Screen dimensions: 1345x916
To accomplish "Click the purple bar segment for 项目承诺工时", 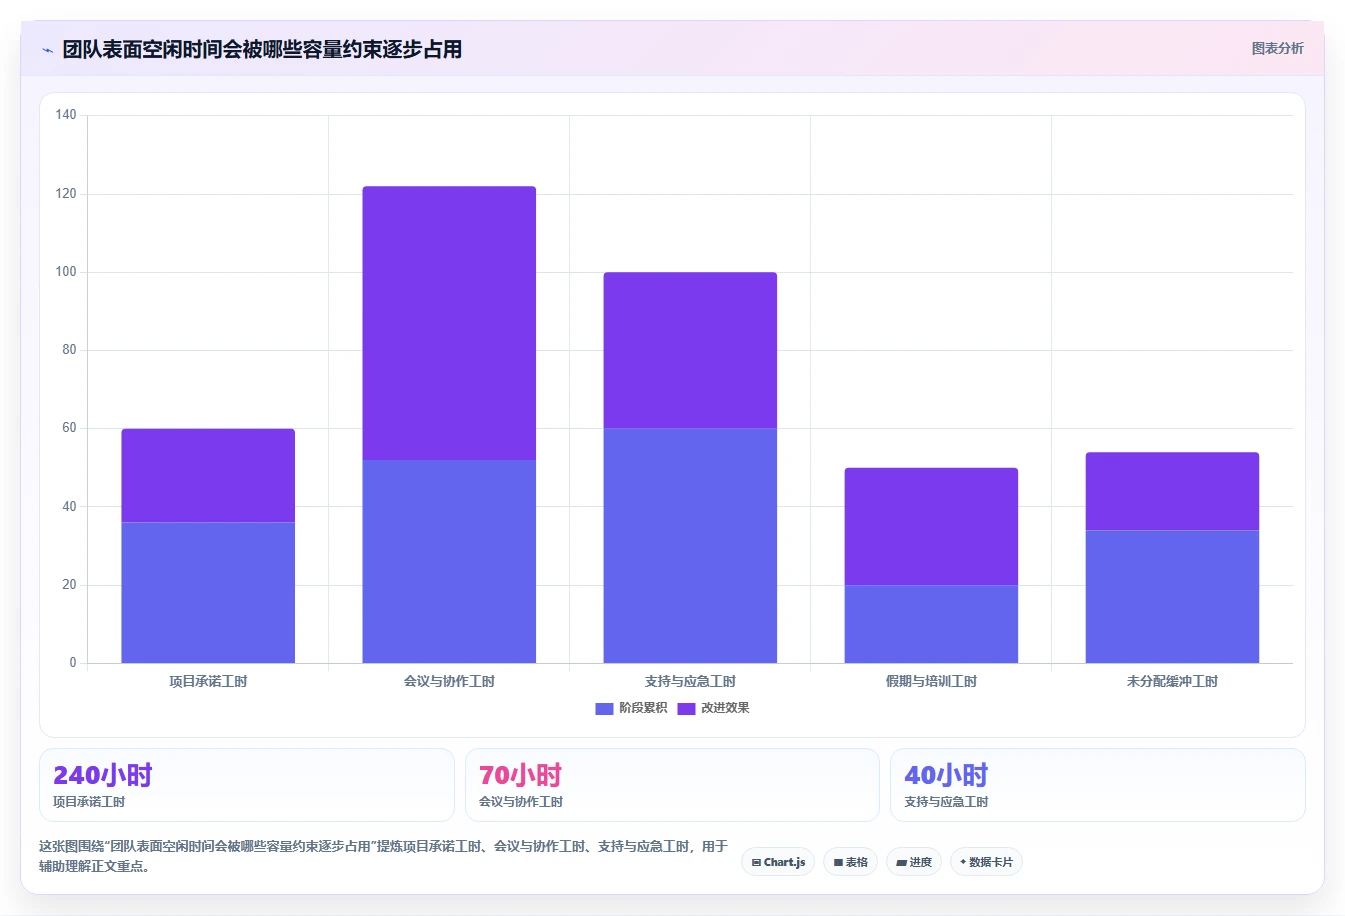I will click(x=208, y=475).
